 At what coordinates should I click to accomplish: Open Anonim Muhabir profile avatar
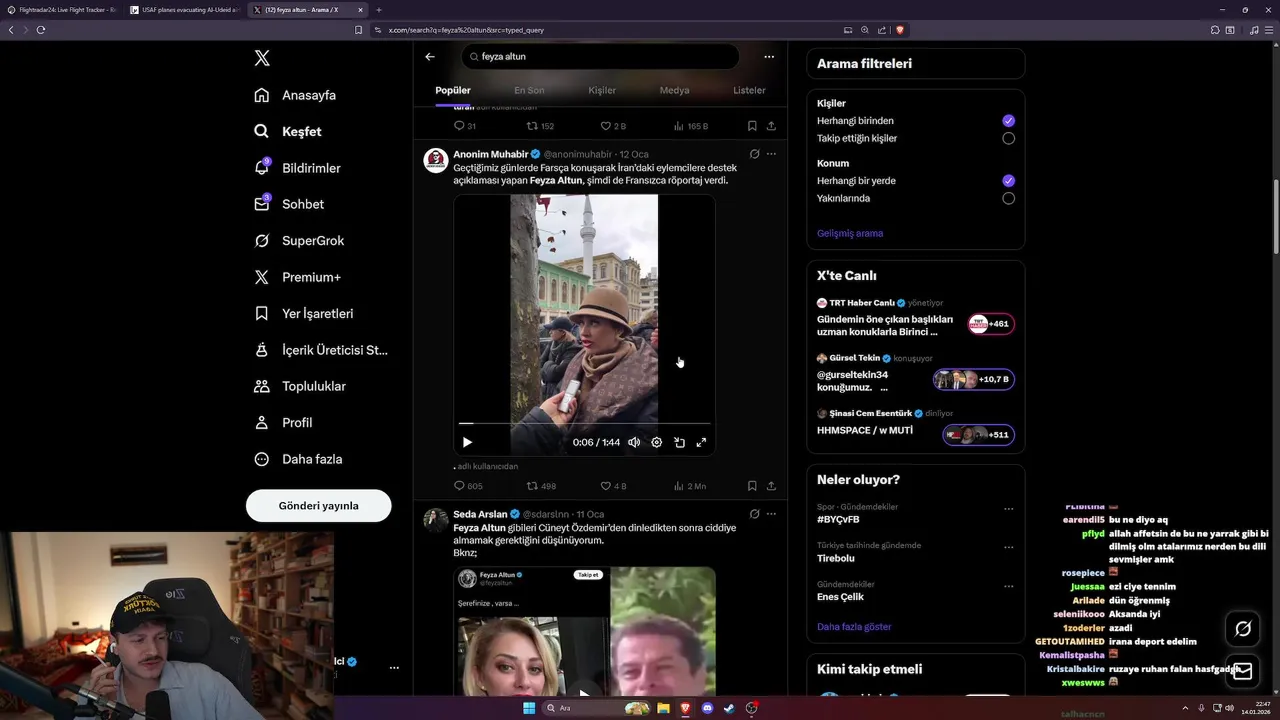tap(436, 160)
